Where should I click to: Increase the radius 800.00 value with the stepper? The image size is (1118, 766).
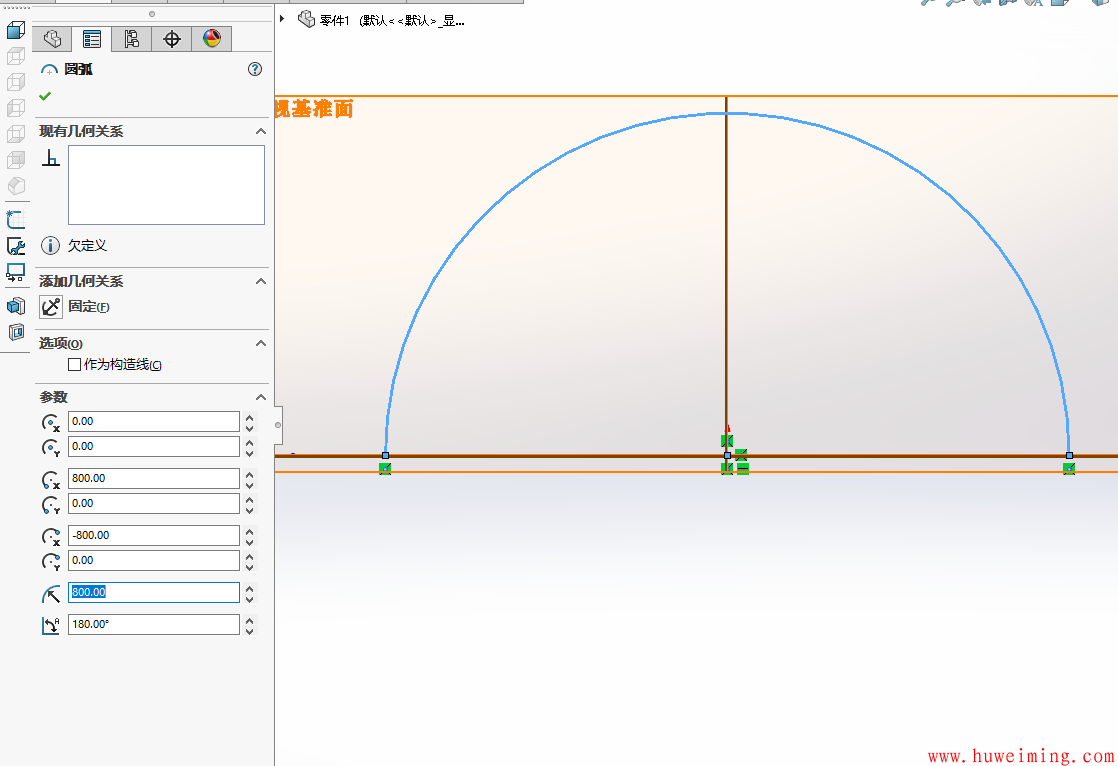coord(248,587)
